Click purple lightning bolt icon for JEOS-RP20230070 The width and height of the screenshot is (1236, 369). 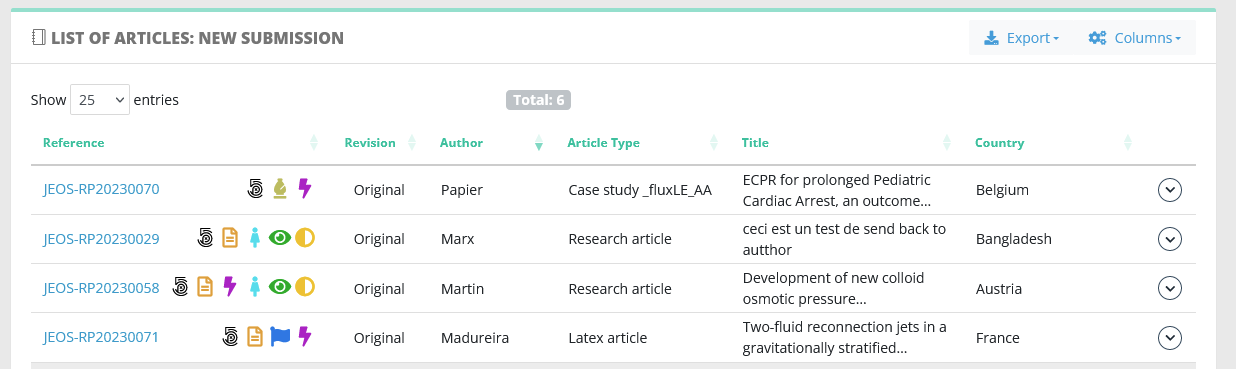305,188
